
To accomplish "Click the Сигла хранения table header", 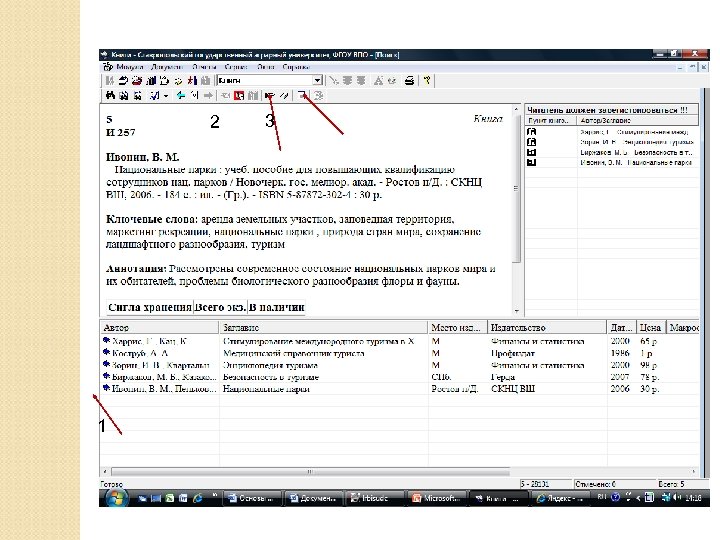I will pyautogui.click(x=150, y=307).
